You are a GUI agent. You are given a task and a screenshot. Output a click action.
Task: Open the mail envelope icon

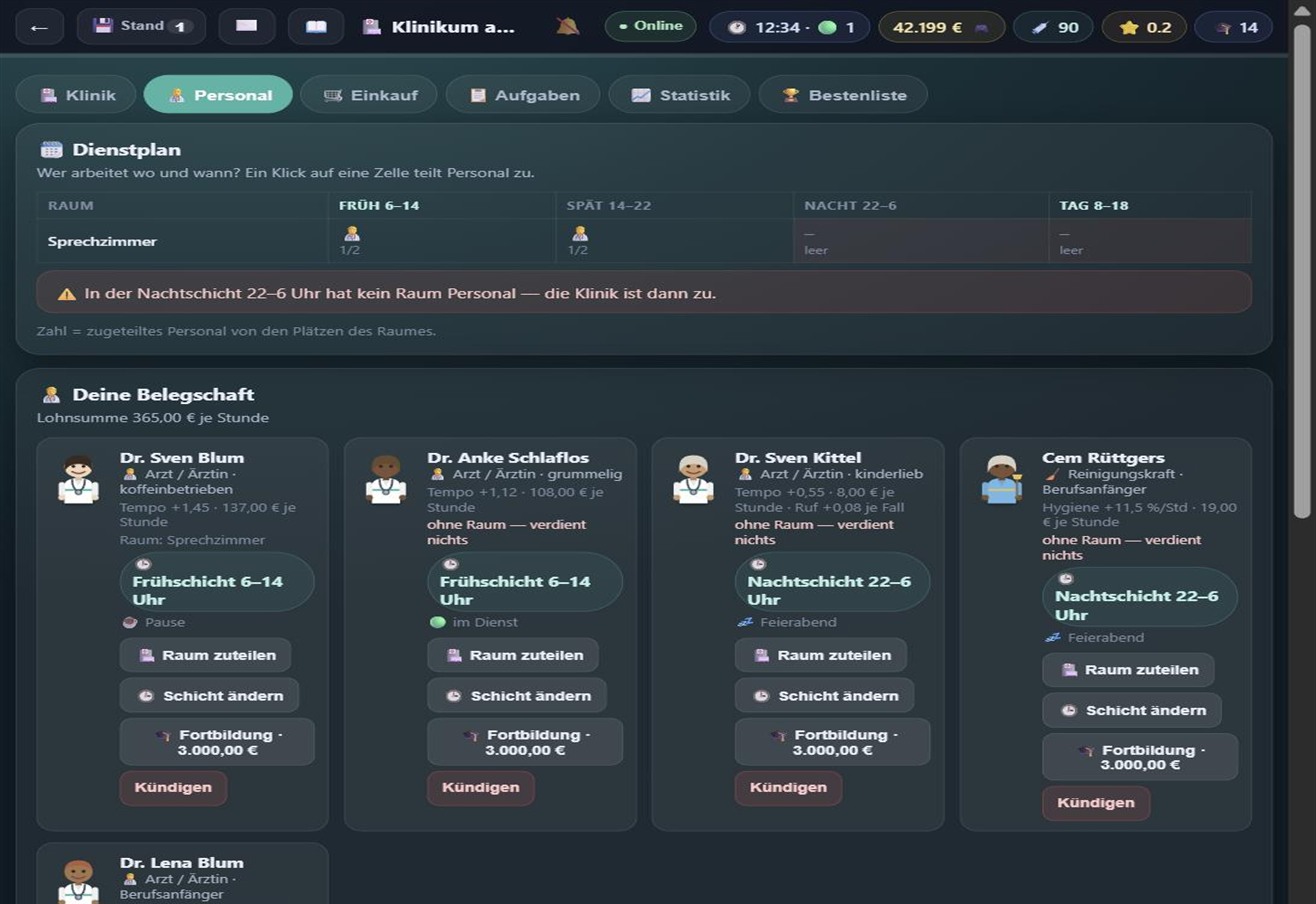tap(246, 27)
